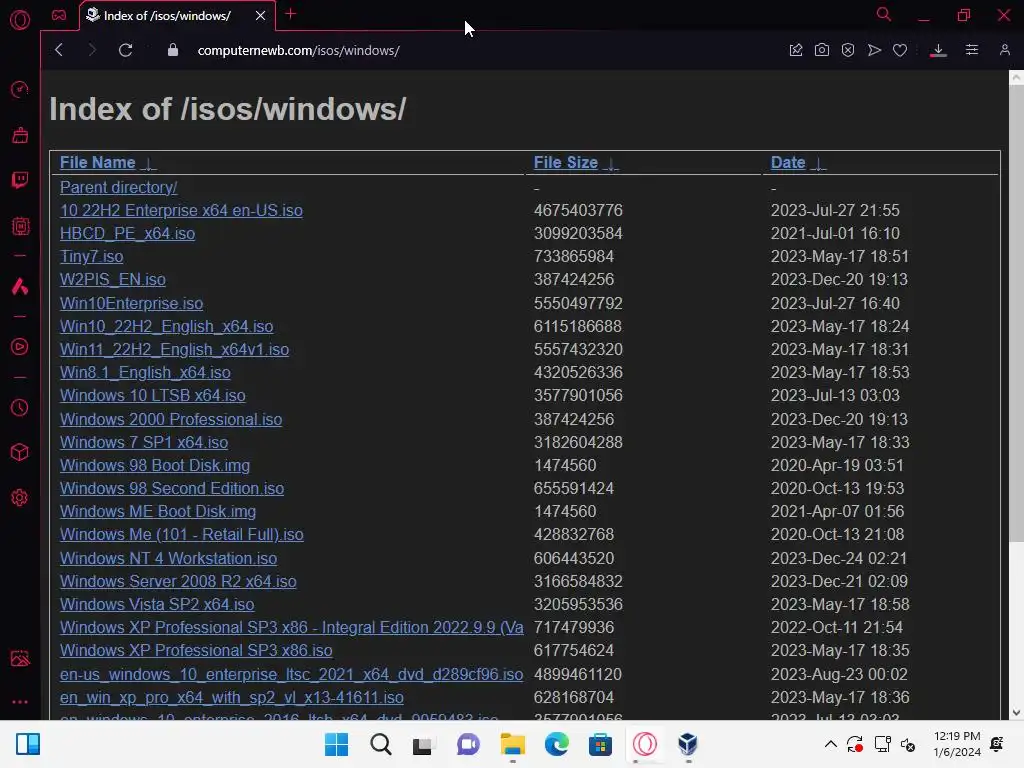
Task: Sort listing by File Size
Action: (566, 163)
